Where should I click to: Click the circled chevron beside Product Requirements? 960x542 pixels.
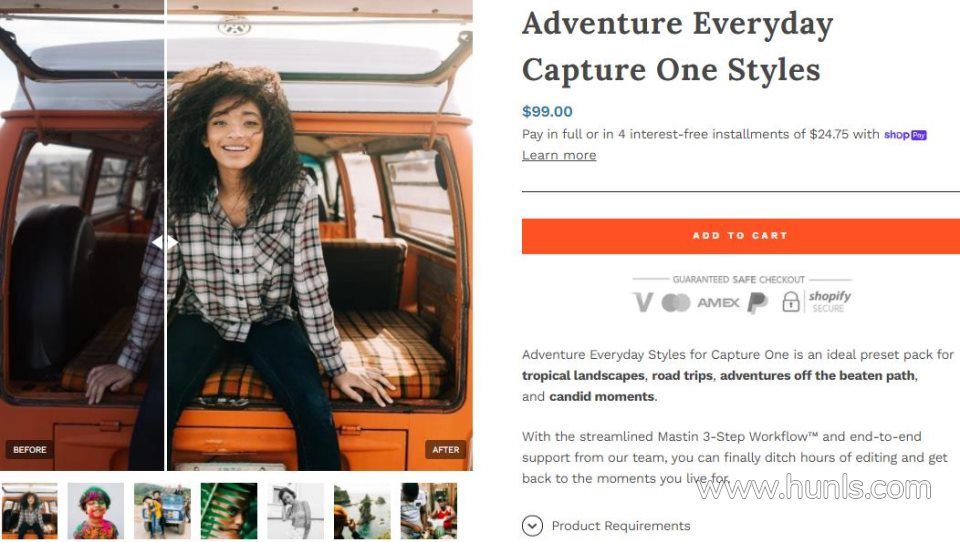point(532,525)
